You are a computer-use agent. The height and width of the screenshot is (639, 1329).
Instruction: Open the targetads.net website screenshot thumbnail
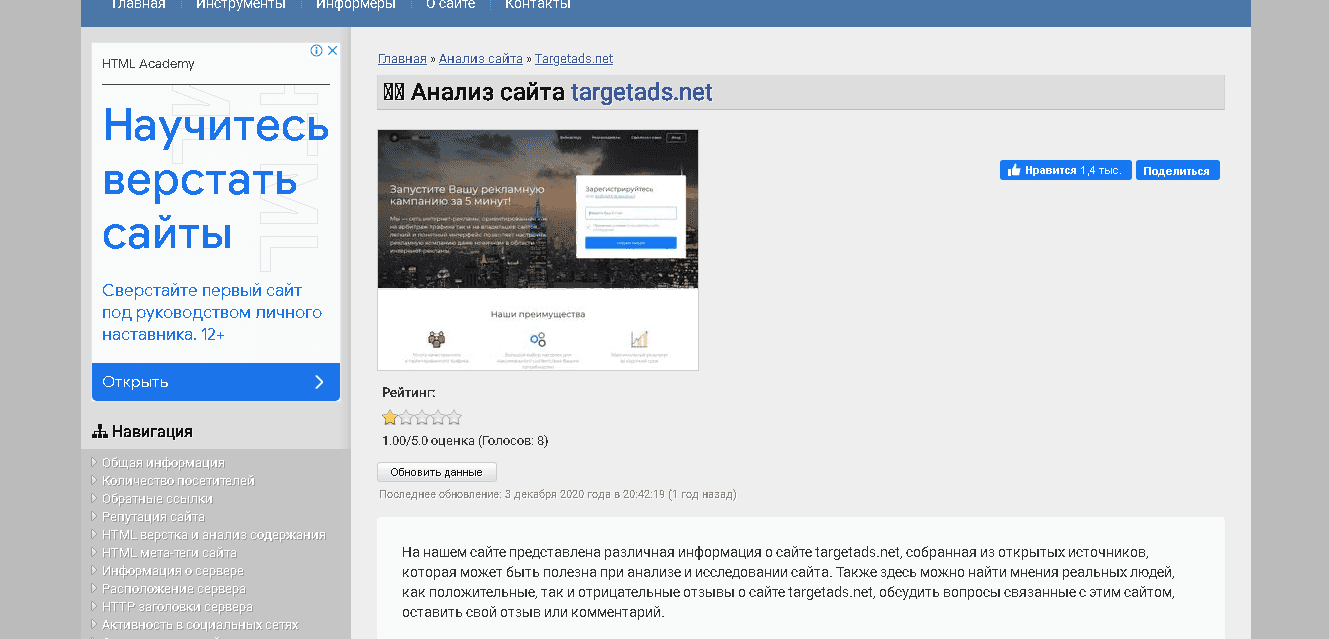(537, 249)
